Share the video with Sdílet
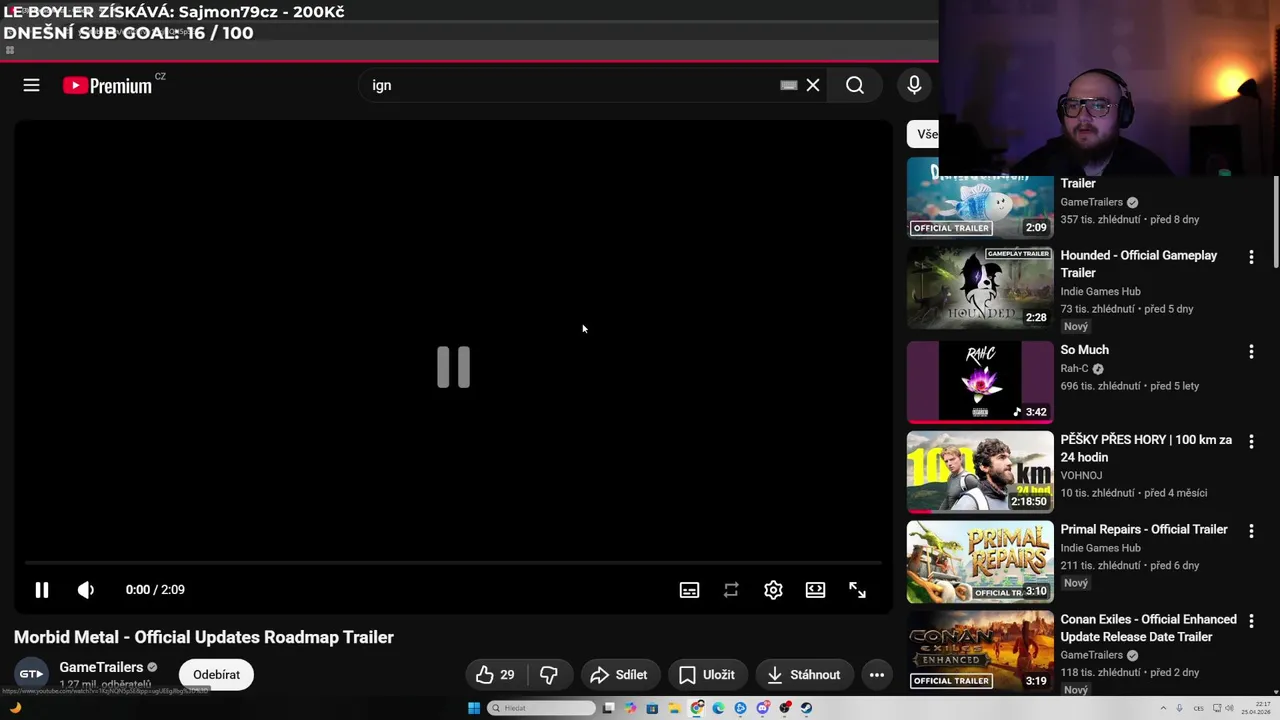 coord(619,675)
